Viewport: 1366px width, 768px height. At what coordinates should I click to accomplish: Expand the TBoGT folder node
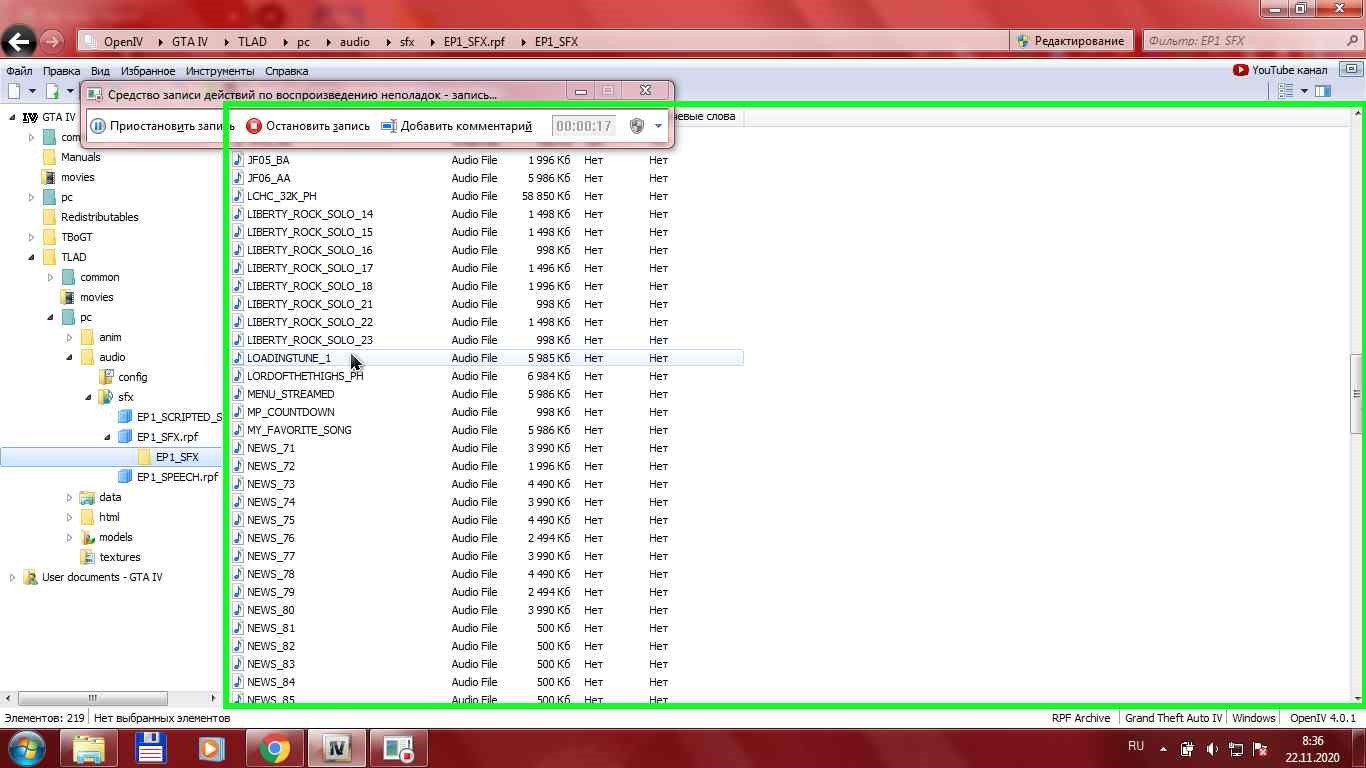click(x=33, y=237)
